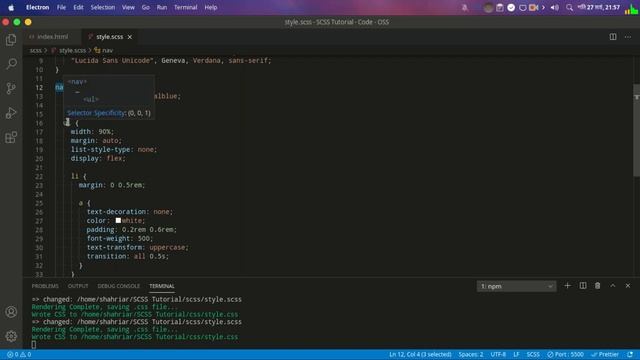
Task: Click the scss breadcrumb folder
Action: tap(36, 50)
